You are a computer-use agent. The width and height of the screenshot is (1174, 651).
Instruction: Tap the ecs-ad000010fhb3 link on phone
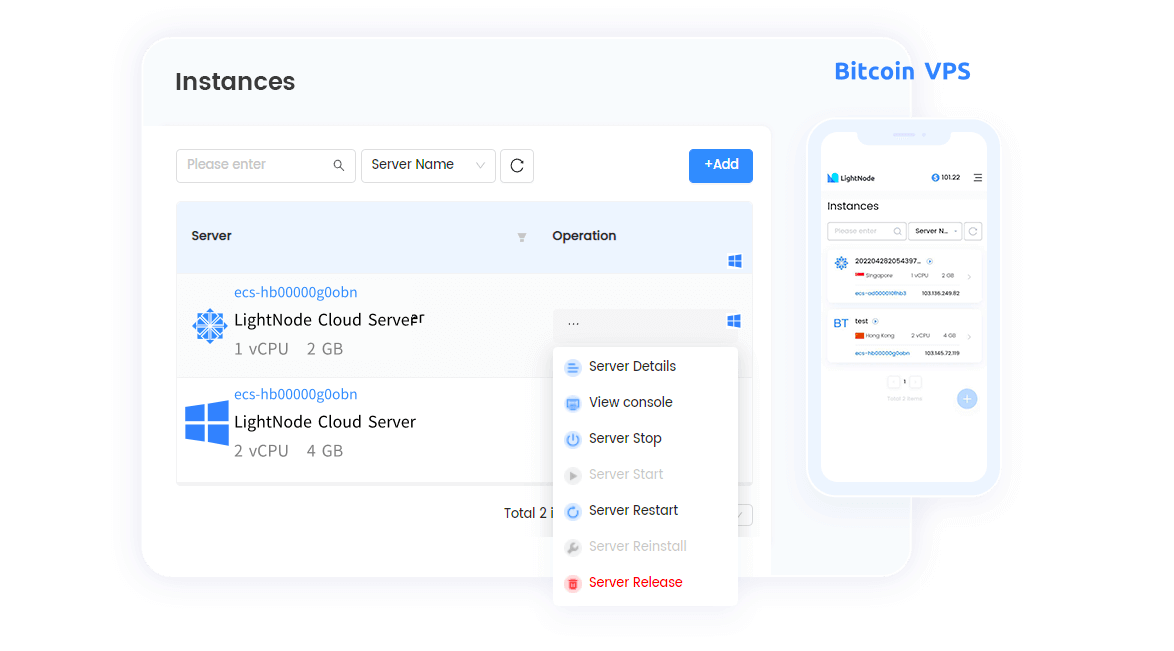pyautogui.click(x=880, y=294)
